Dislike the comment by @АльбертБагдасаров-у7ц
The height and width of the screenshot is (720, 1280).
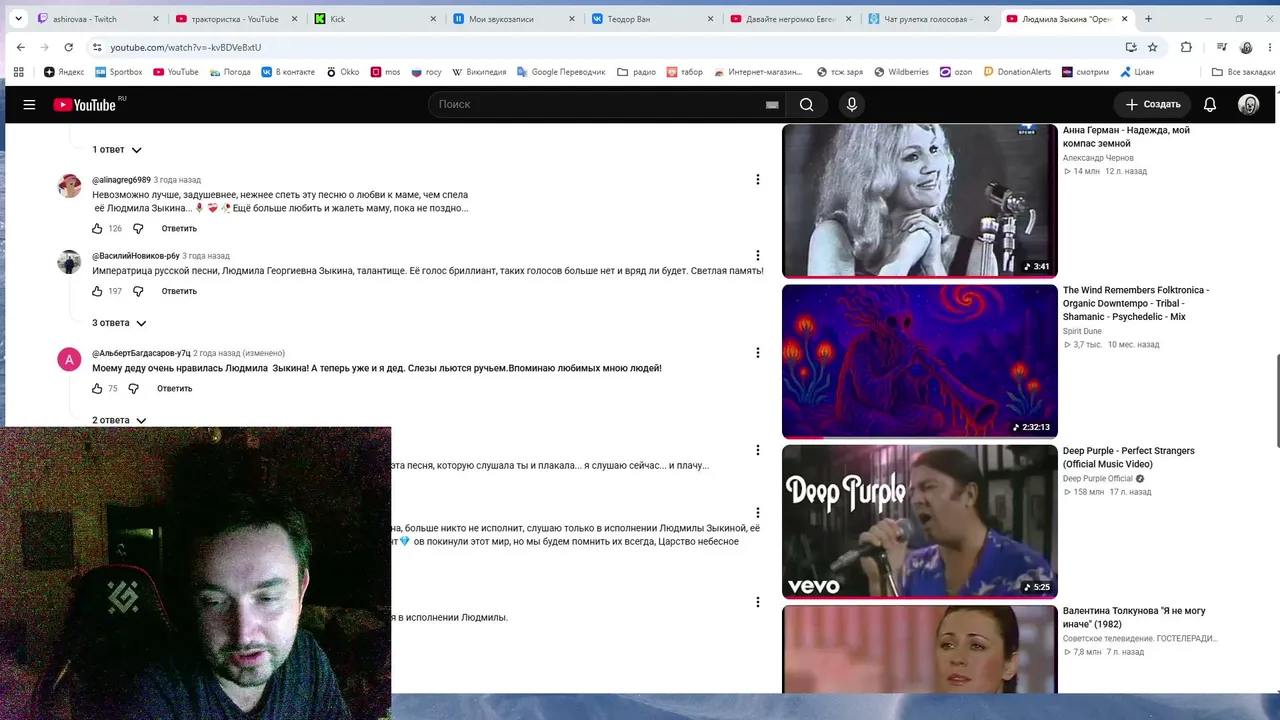click(x=133, y=388)
